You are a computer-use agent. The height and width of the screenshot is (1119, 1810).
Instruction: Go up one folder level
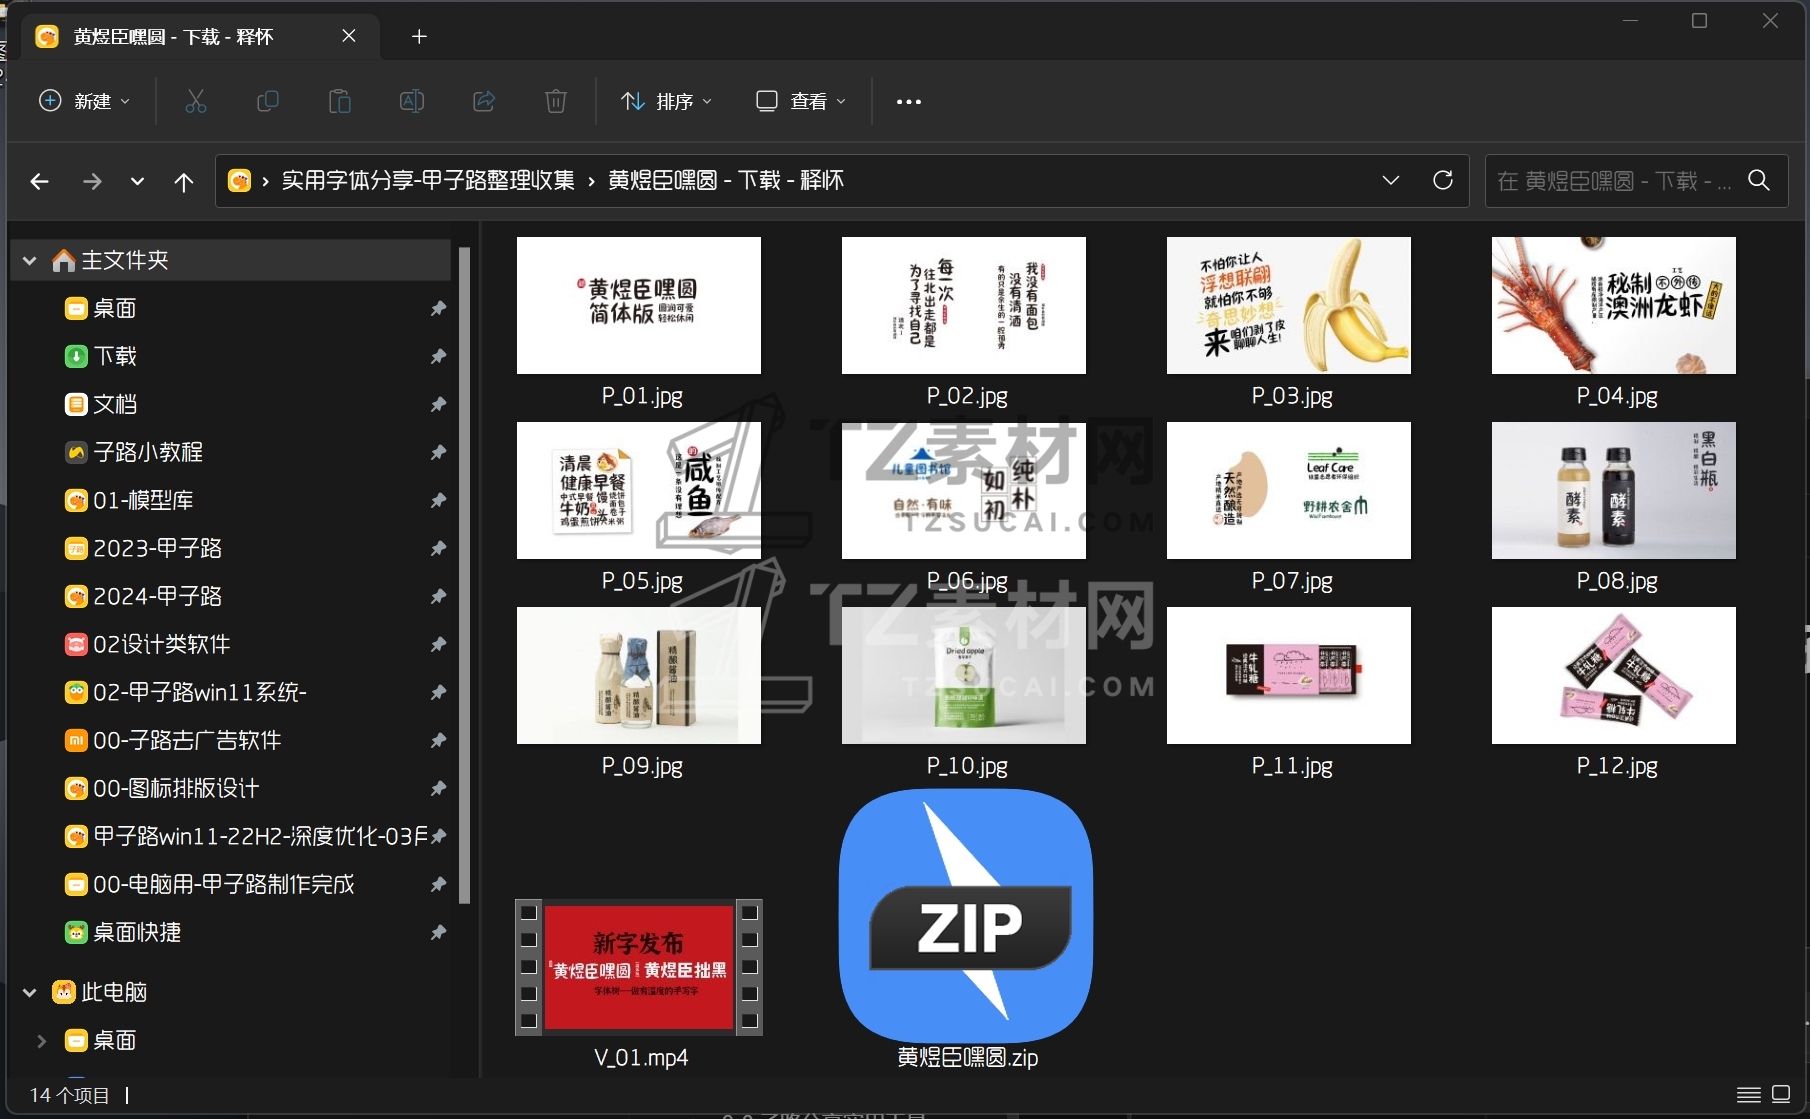(x=184, y=181)
